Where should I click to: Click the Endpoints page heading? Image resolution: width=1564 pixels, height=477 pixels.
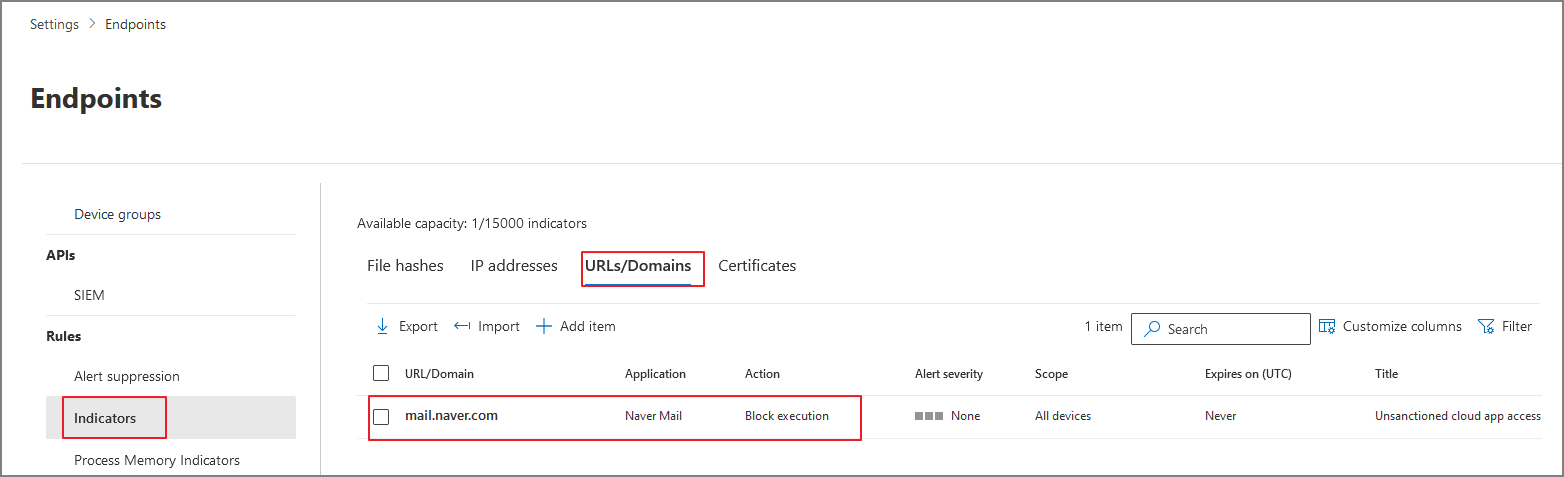[x=96, y=98]
